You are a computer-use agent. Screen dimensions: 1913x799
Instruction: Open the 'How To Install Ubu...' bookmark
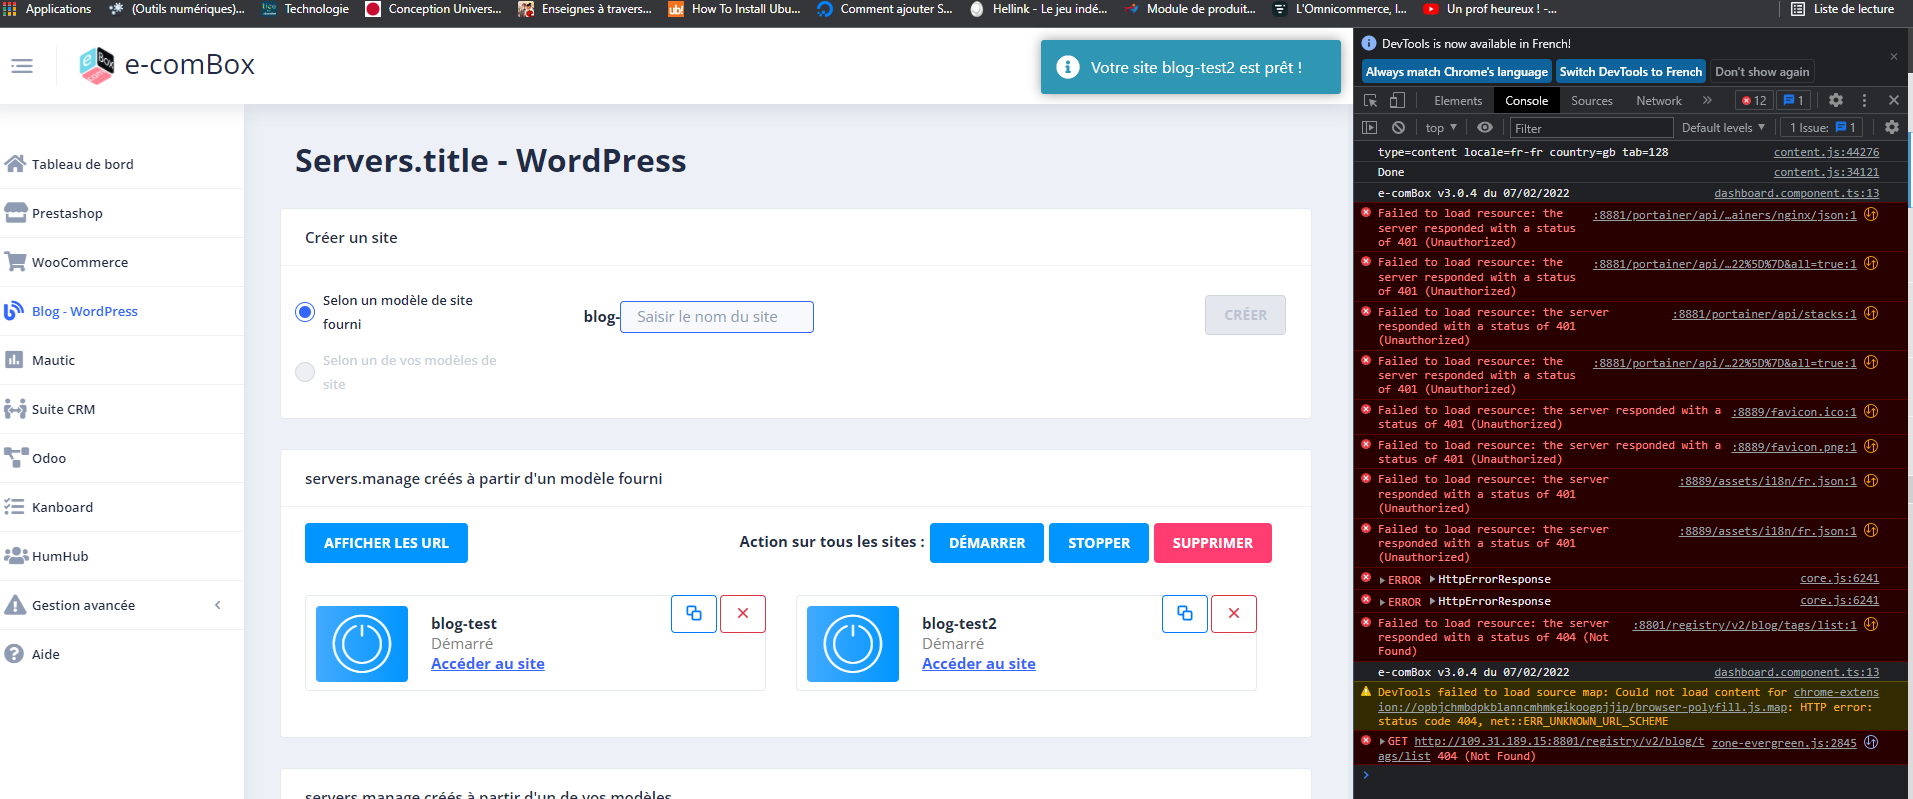click(x=735, y=9)
